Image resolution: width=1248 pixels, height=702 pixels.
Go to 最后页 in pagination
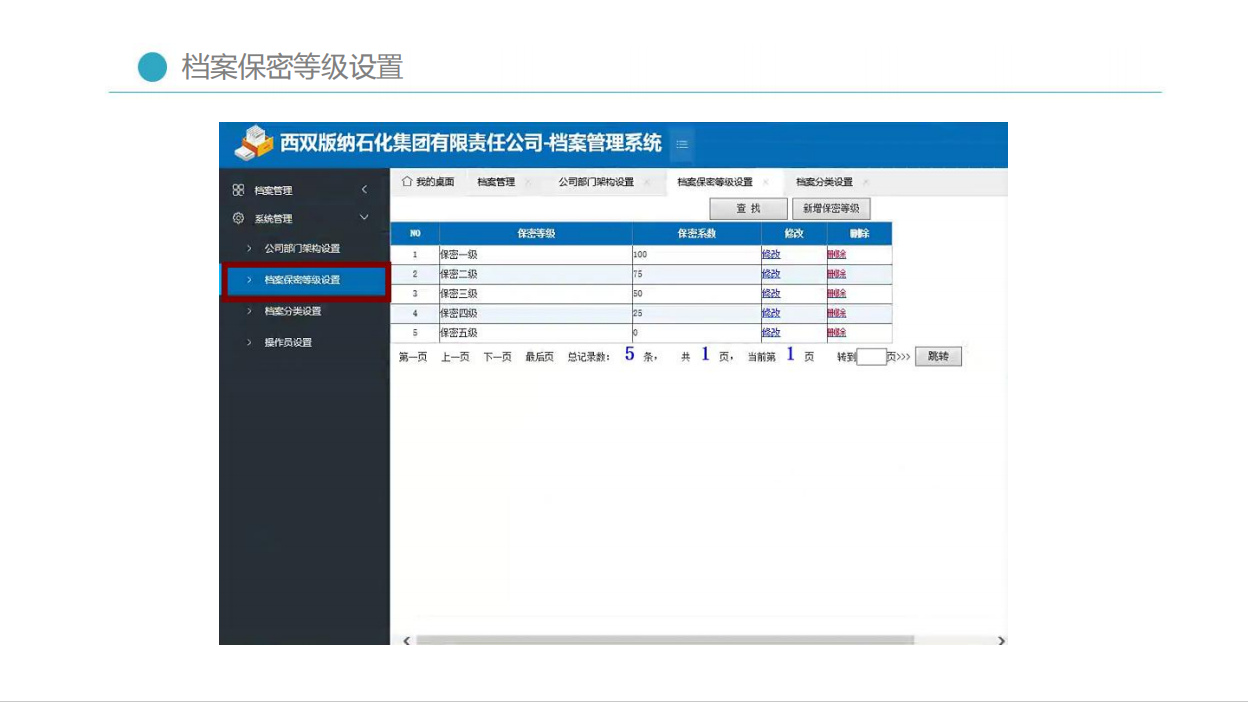click(540, 357)
